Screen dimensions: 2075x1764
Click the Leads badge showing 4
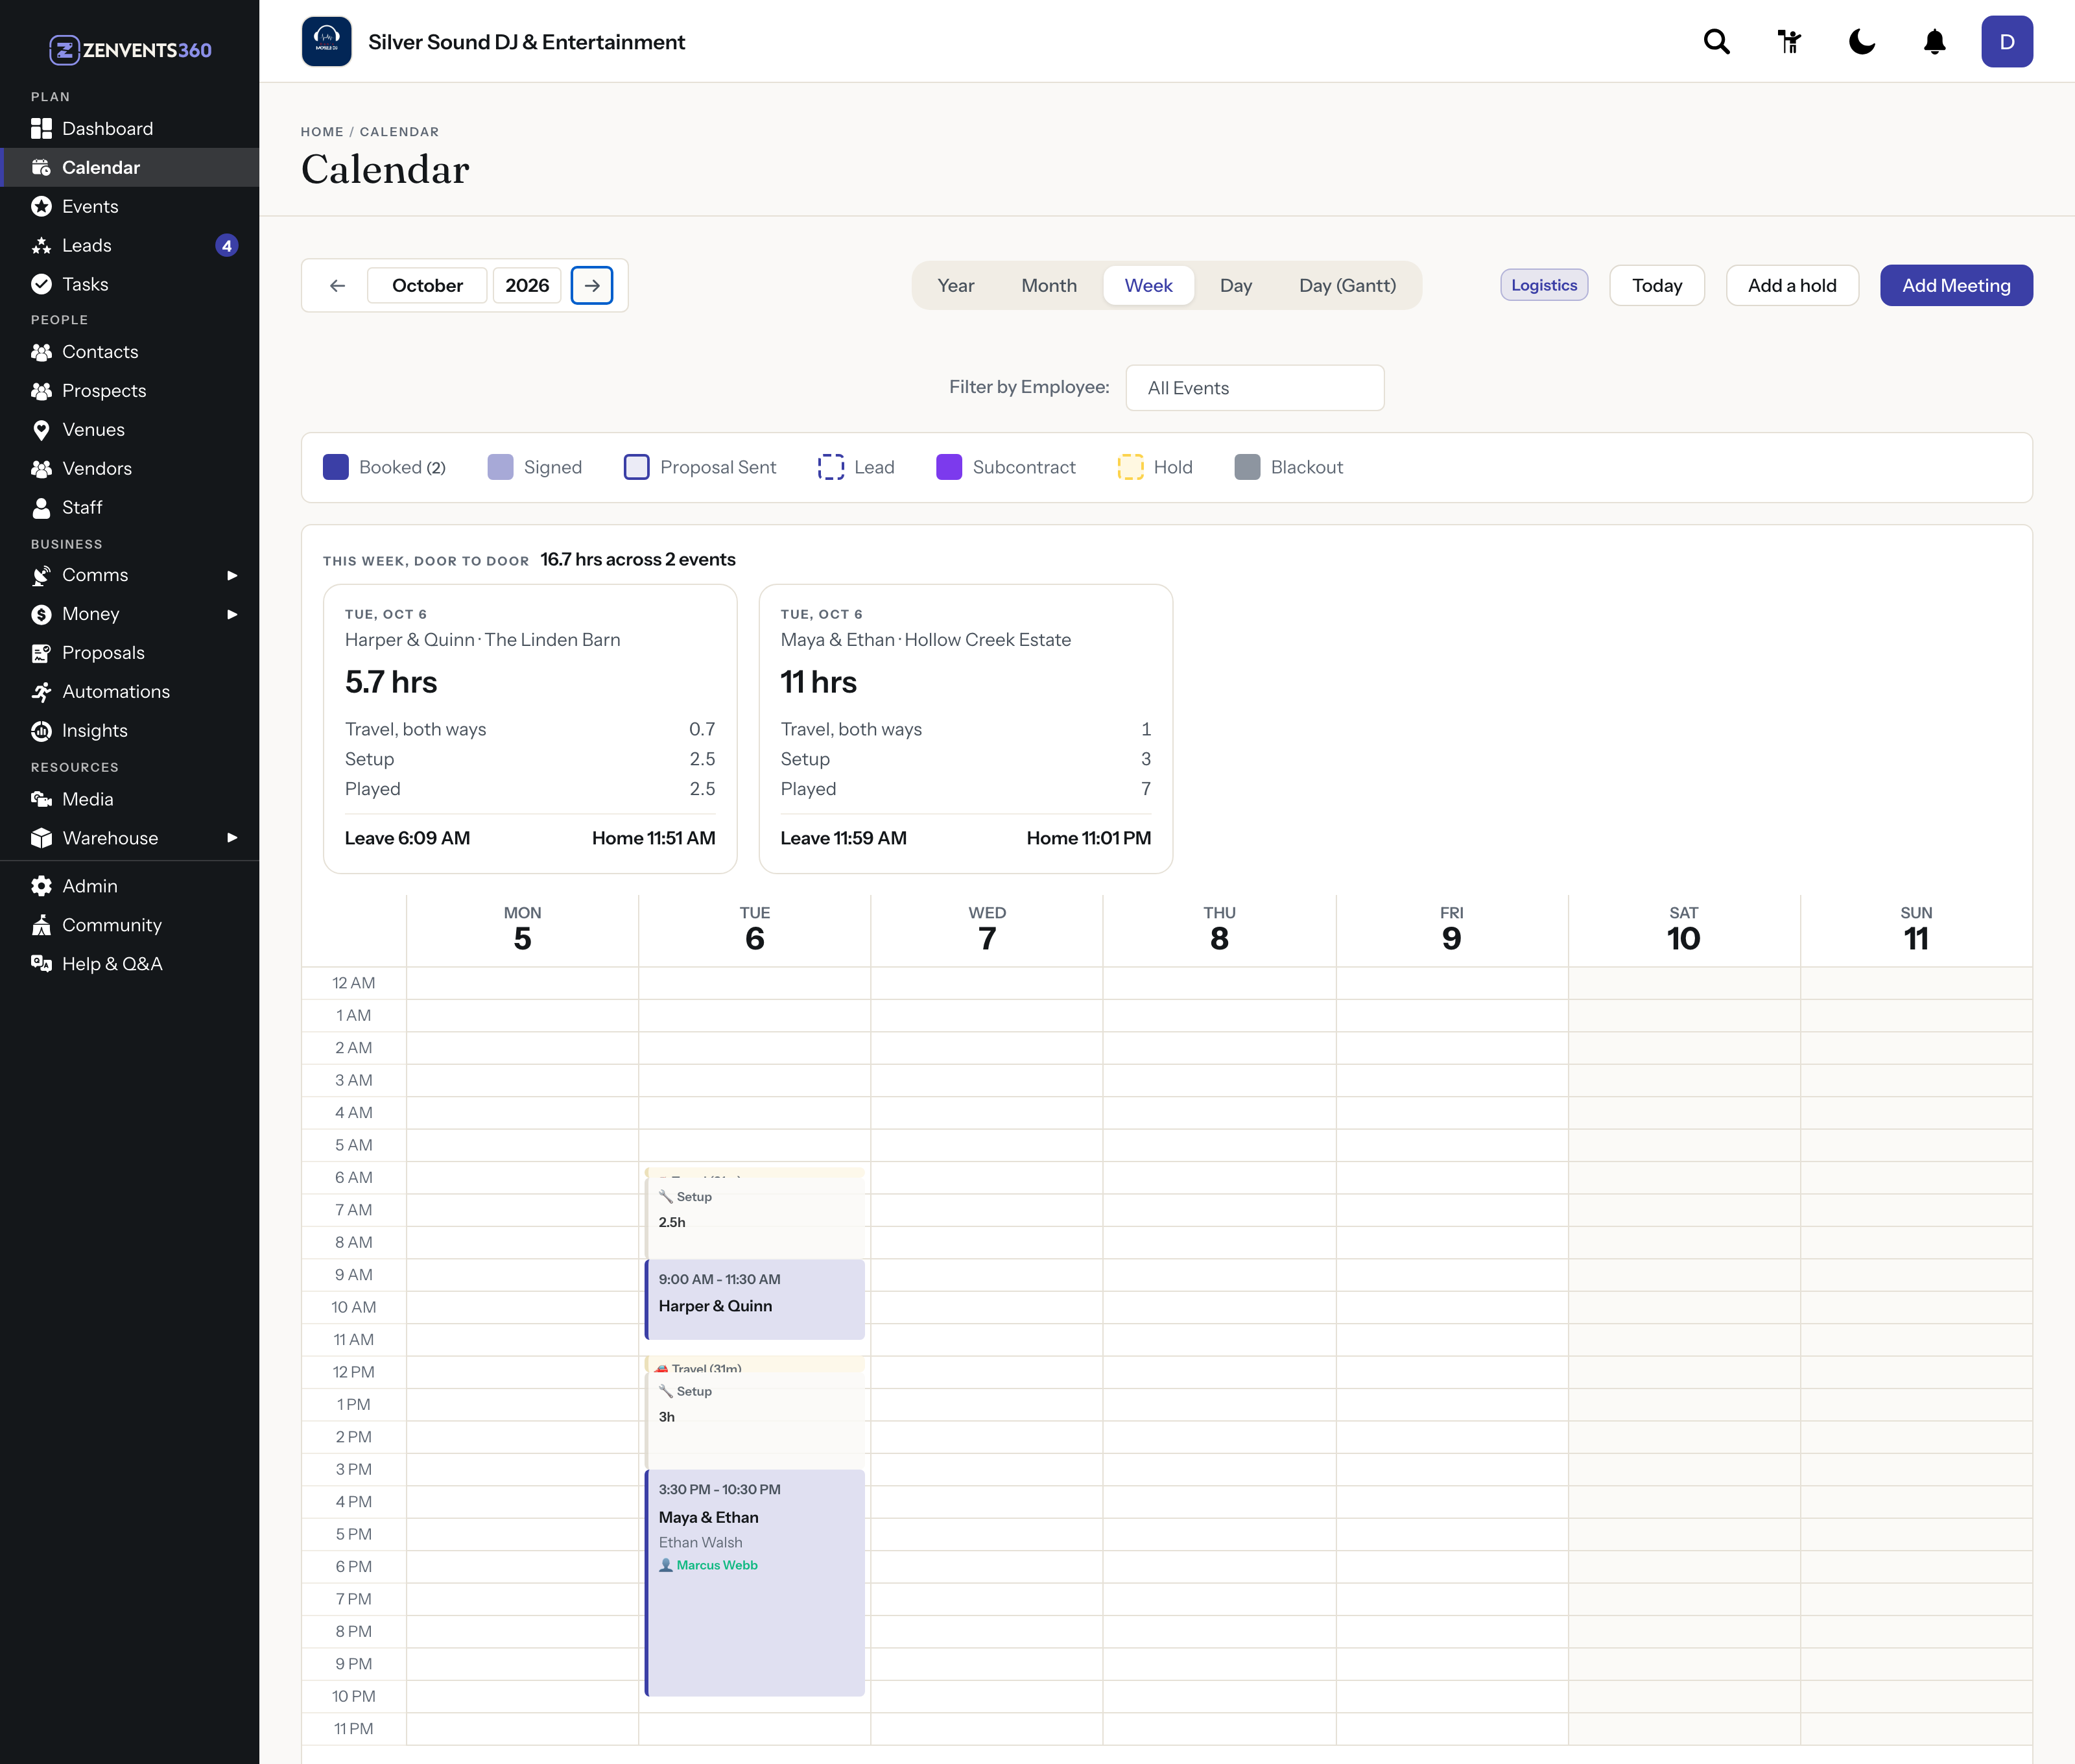click(x=227, y=245)
